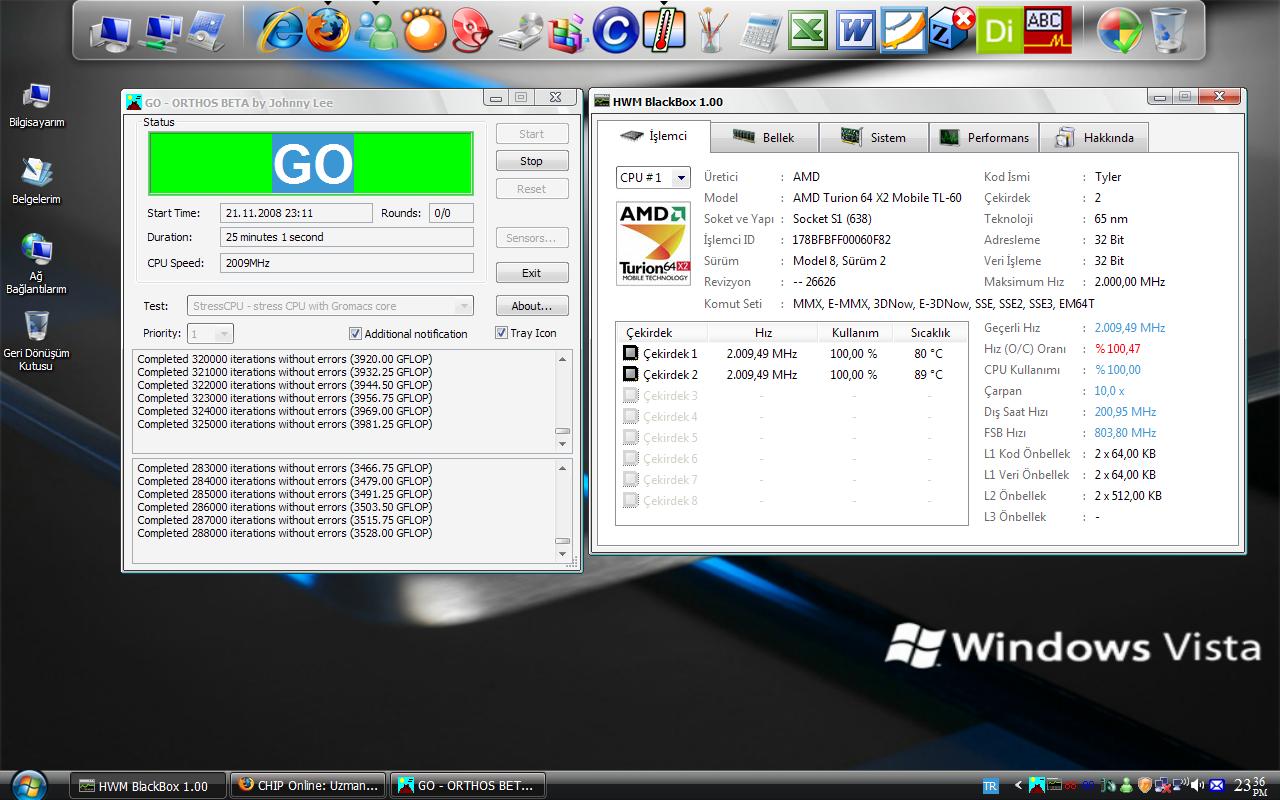
Task: Launch Firefox from the top dock
Action: coord(328,30)
